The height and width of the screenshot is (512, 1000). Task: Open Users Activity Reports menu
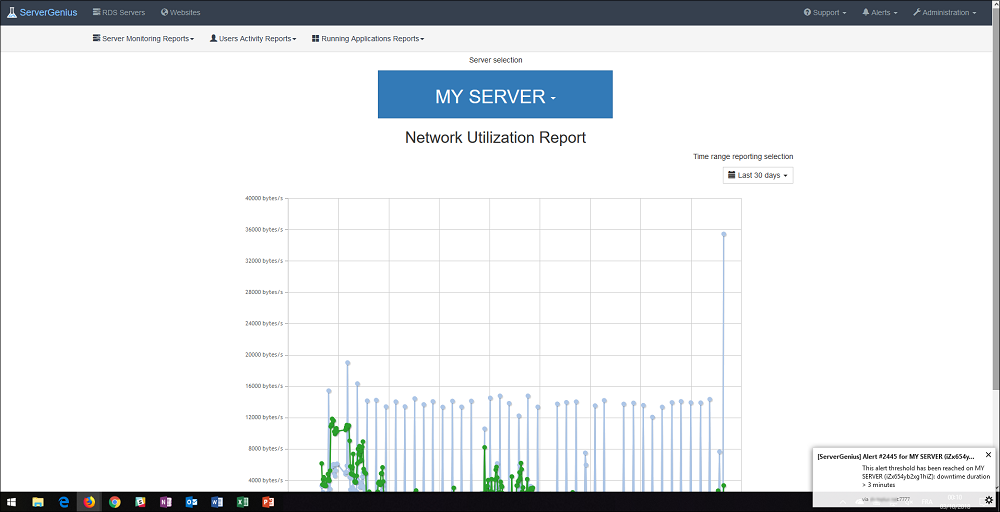pyautogui.click(x=253, y=39)
